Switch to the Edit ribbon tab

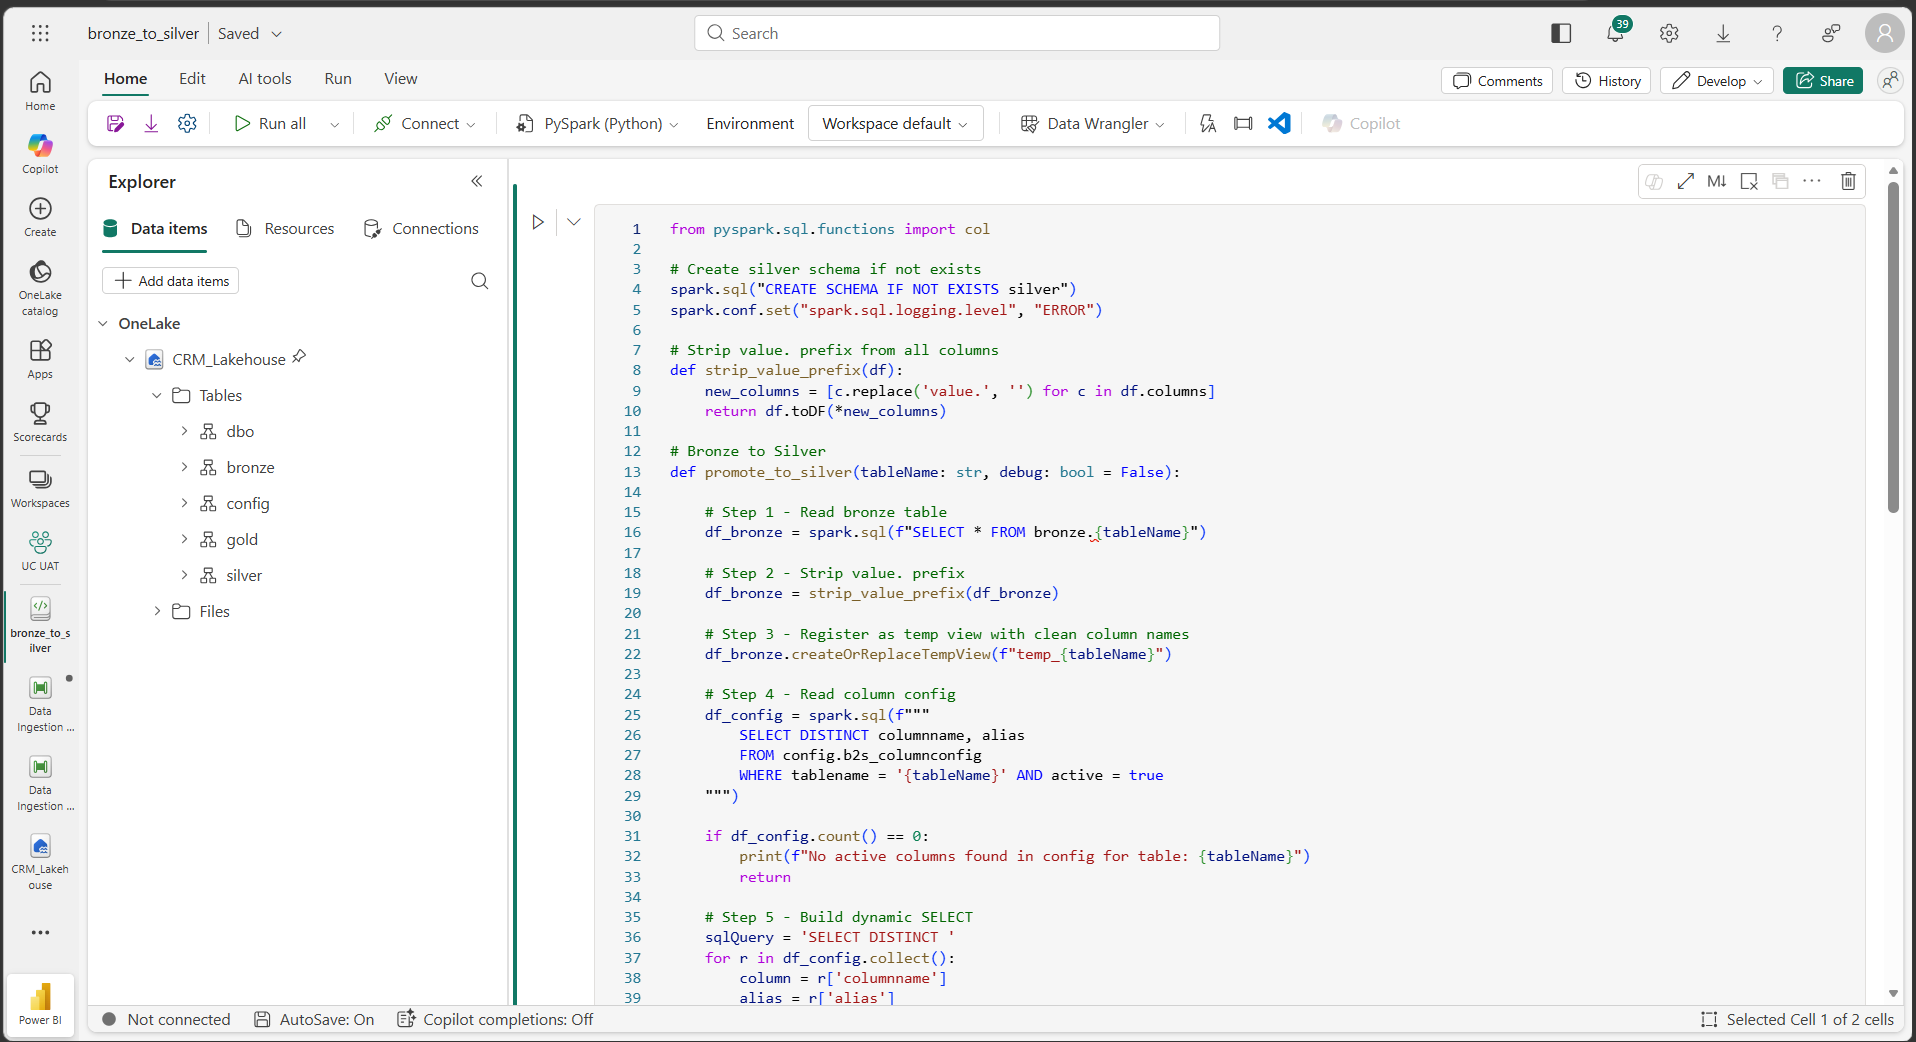pos(192,79)
